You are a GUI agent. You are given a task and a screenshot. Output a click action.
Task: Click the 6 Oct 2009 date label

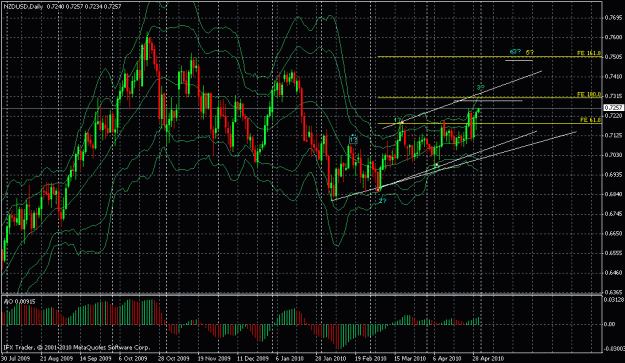point(133,358)
